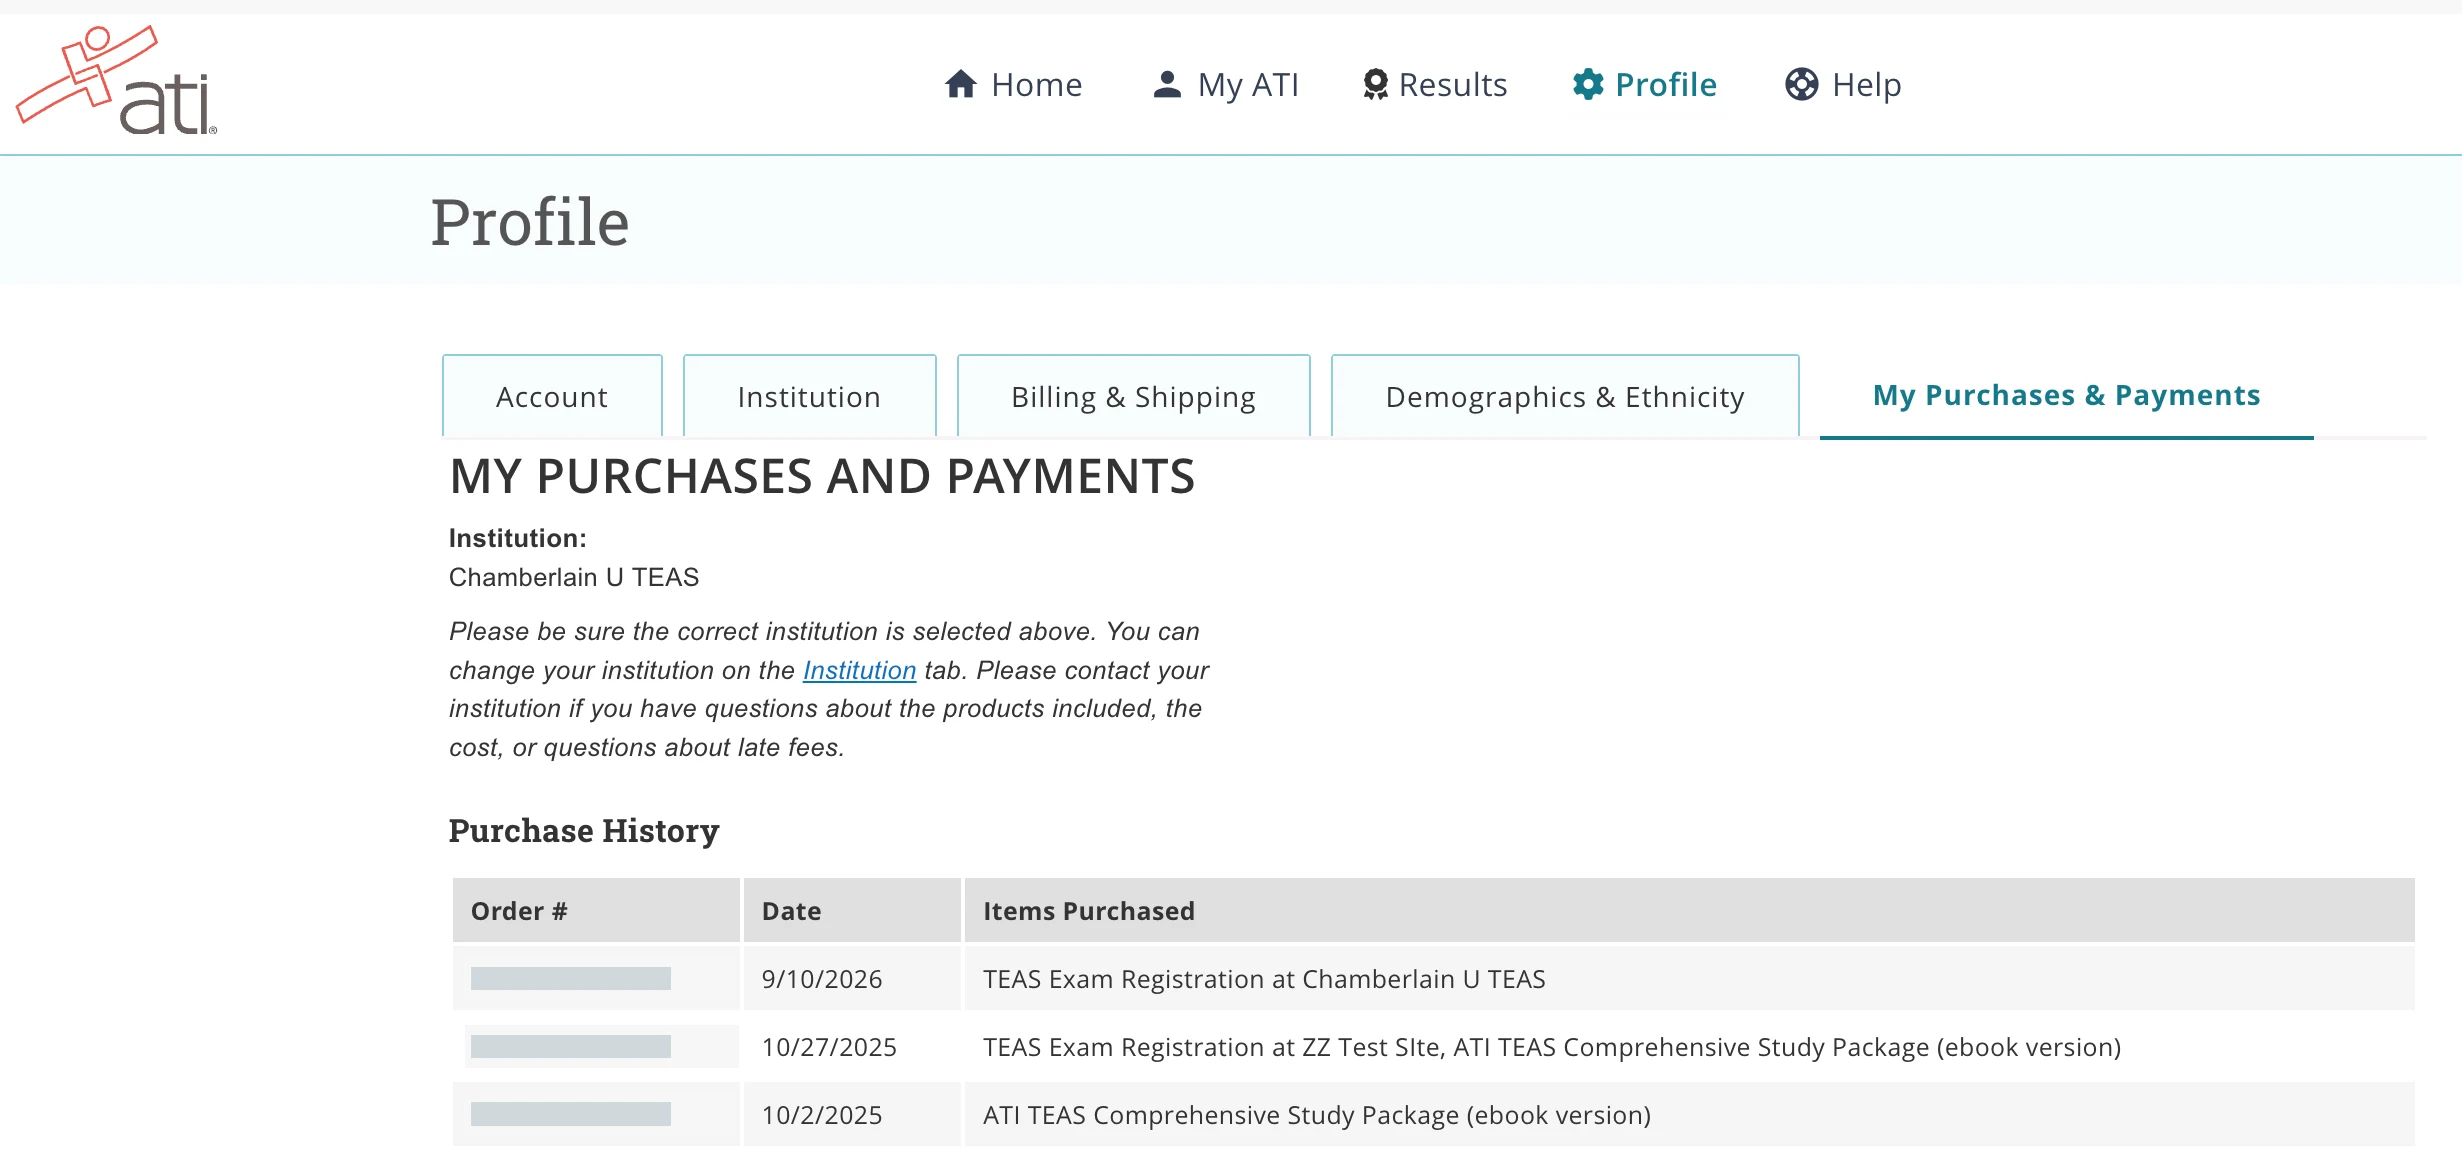The height and width of the screenshot is (1150, 2462).
Task: Click the Chamberlain U TEAS institution name
Action: (x=574, y=577)
